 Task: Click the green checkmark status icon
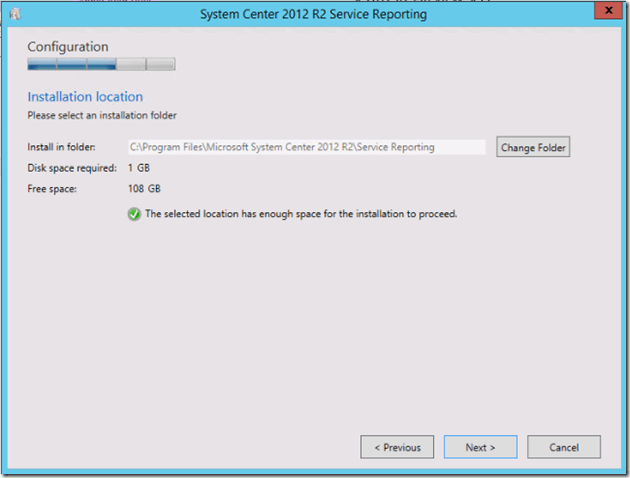(x=134, y=213)
